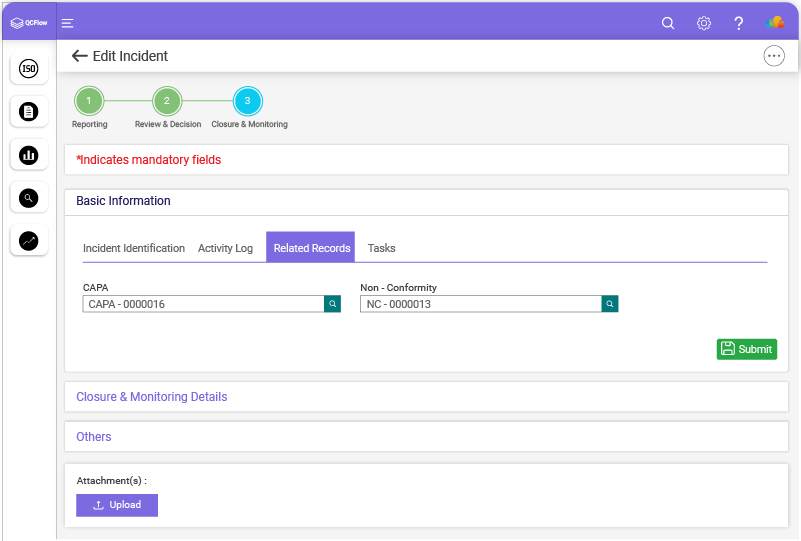Click the Upload attachment button
This screenshot has height=541, width=801.
pyautogui.click(x=117, y=505)
